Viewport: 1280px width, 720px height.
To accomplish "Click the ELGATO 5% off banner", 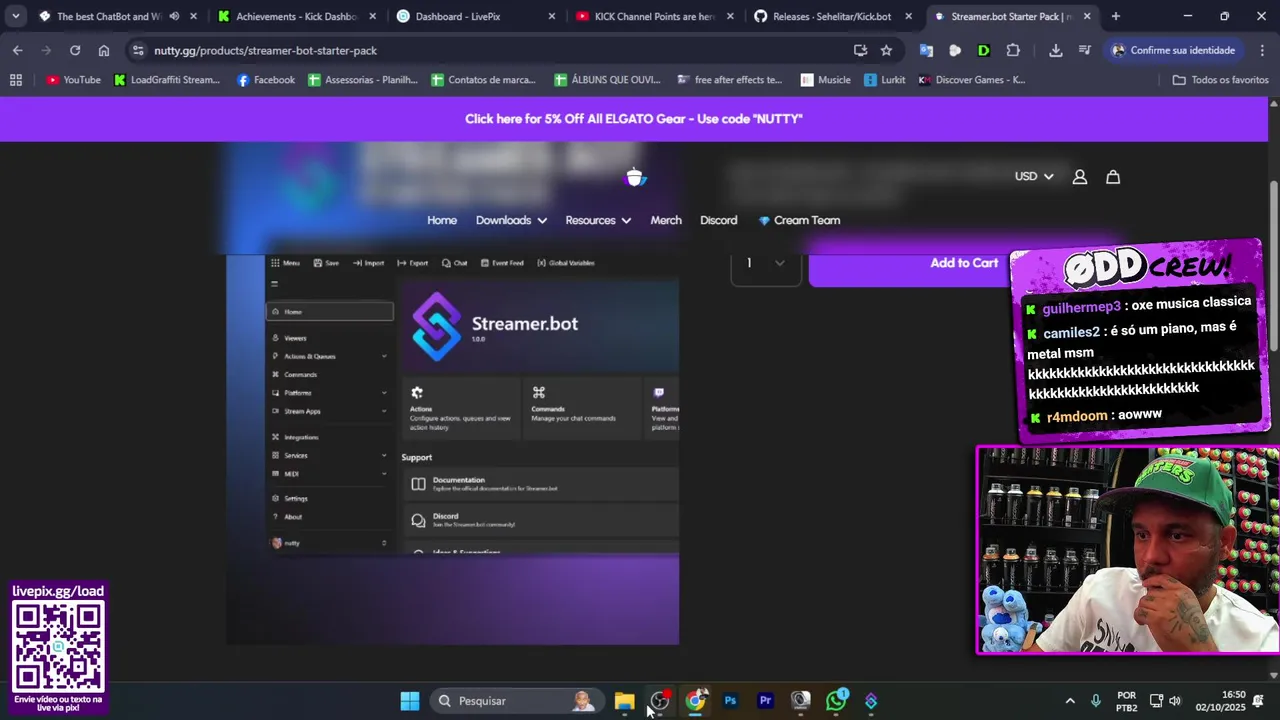I will [634, 119].
